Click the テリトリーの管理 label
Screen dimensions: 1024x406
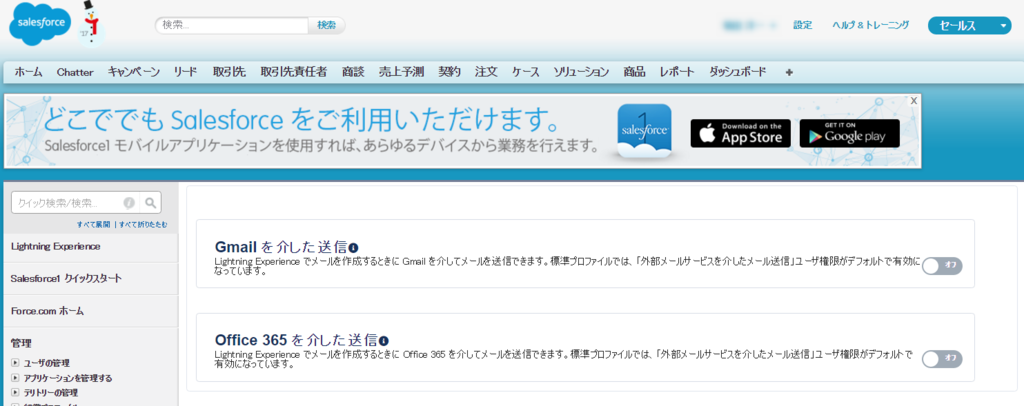coord(51,393)
